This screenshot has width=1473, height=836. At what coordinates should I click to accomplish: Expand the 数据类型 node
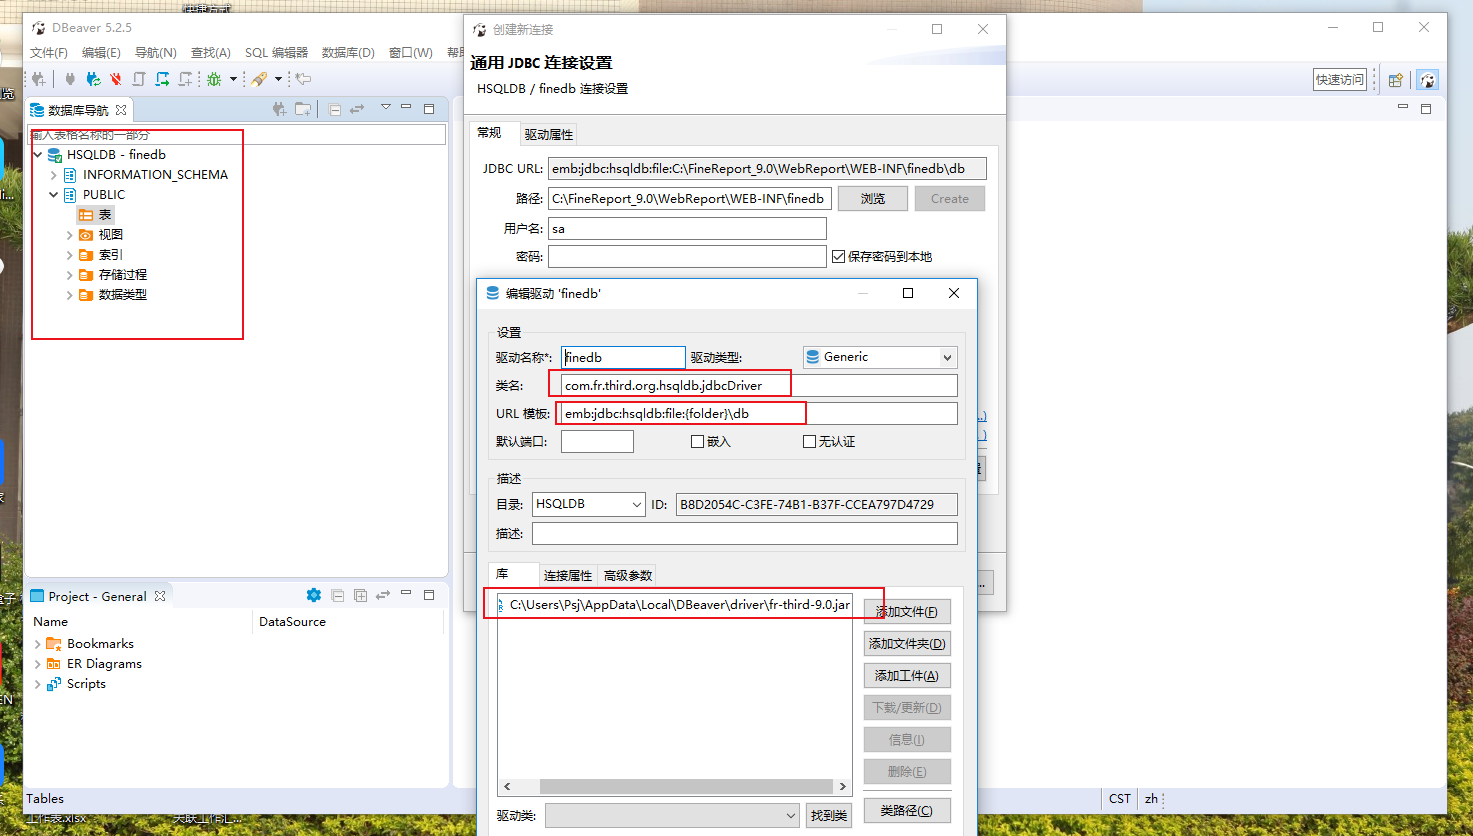(x=69, y=295)
